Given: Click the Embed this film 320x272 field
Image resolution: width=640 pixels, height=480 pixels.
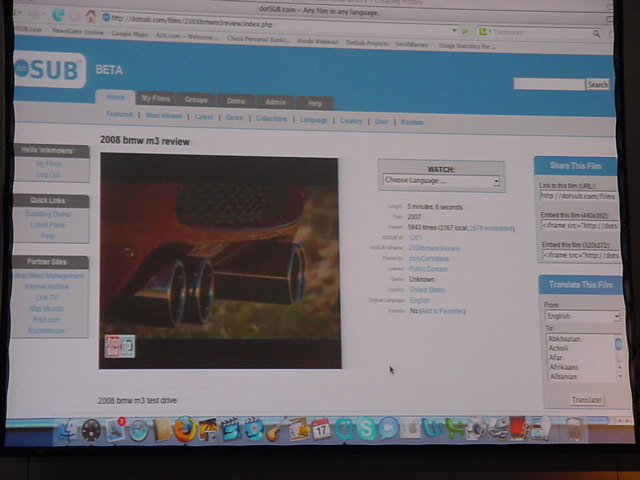Looking at the screenshot, I should tap(581, 256).
